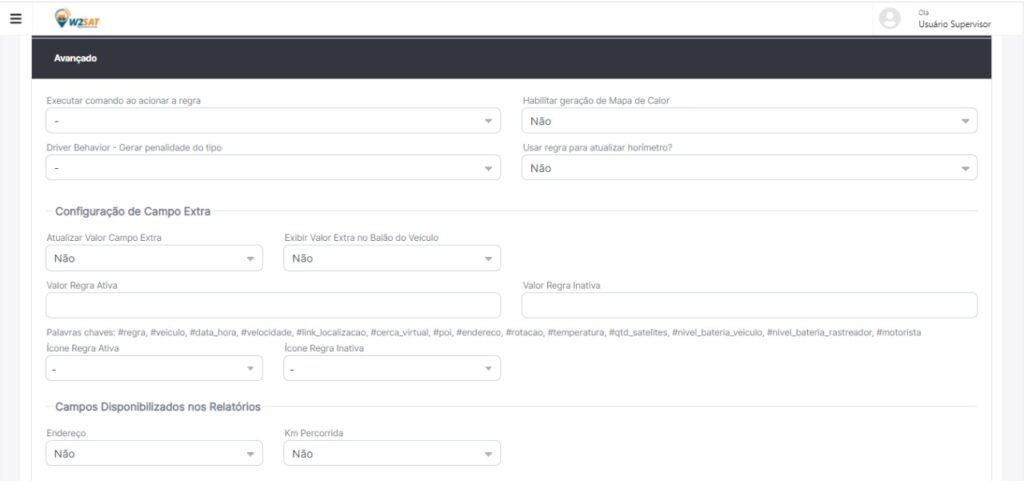
Task: Open 'Driver Behavior - Gerar penalidade' dropdown
Action: click(272, 168)
